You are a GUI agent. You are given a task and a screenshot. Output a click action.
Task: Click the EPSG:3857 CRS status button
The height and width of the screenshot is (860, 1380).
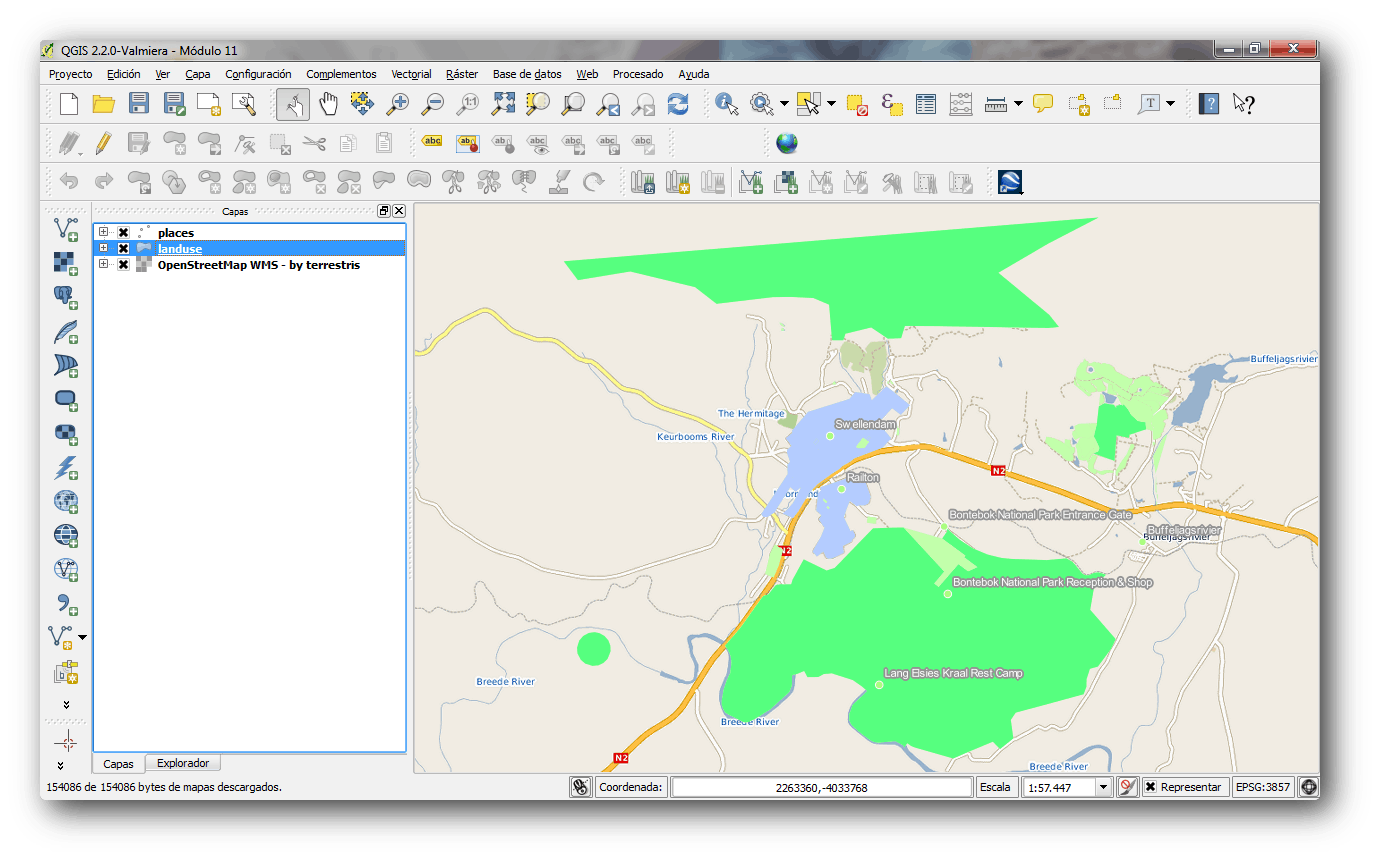point(1263,787)
